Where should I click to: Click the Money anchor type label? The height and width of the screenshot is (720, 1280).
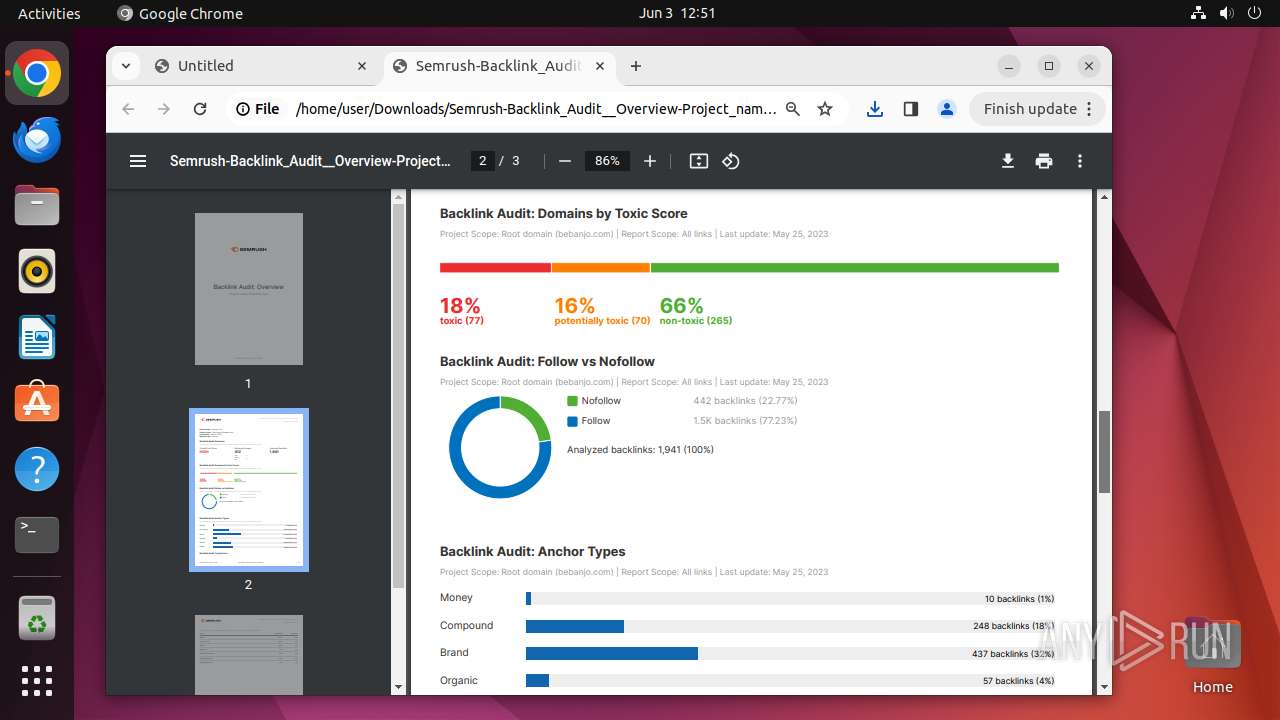pyautogui.click(x=456, y=598)
